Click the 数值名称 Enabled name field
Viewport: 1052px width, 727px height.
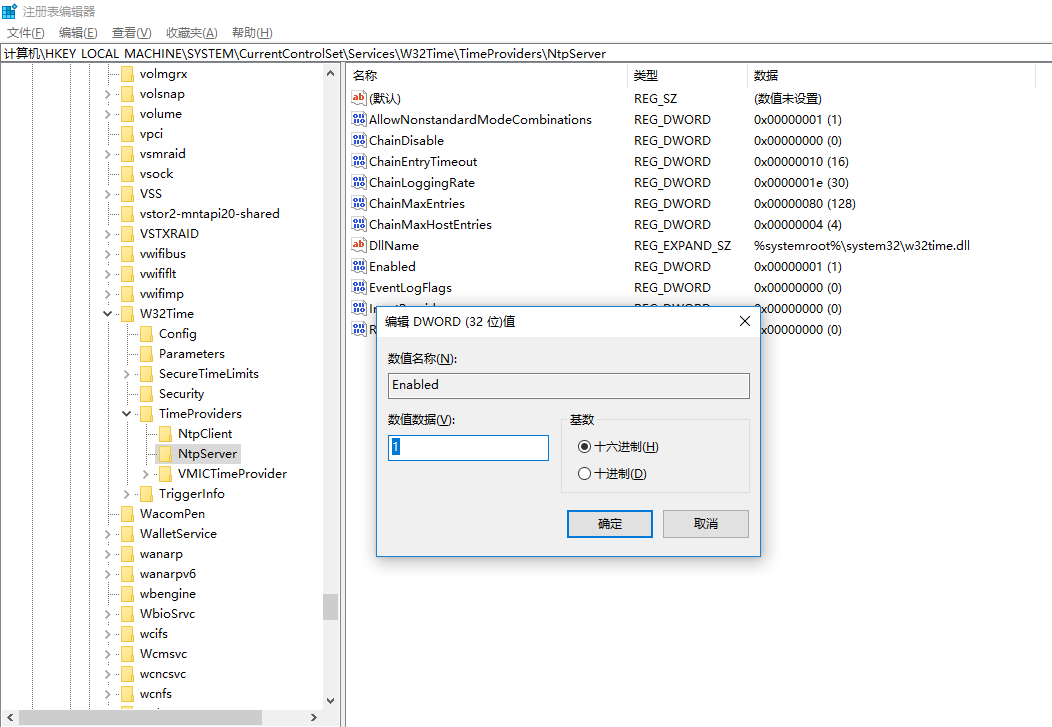pos(569,386)
